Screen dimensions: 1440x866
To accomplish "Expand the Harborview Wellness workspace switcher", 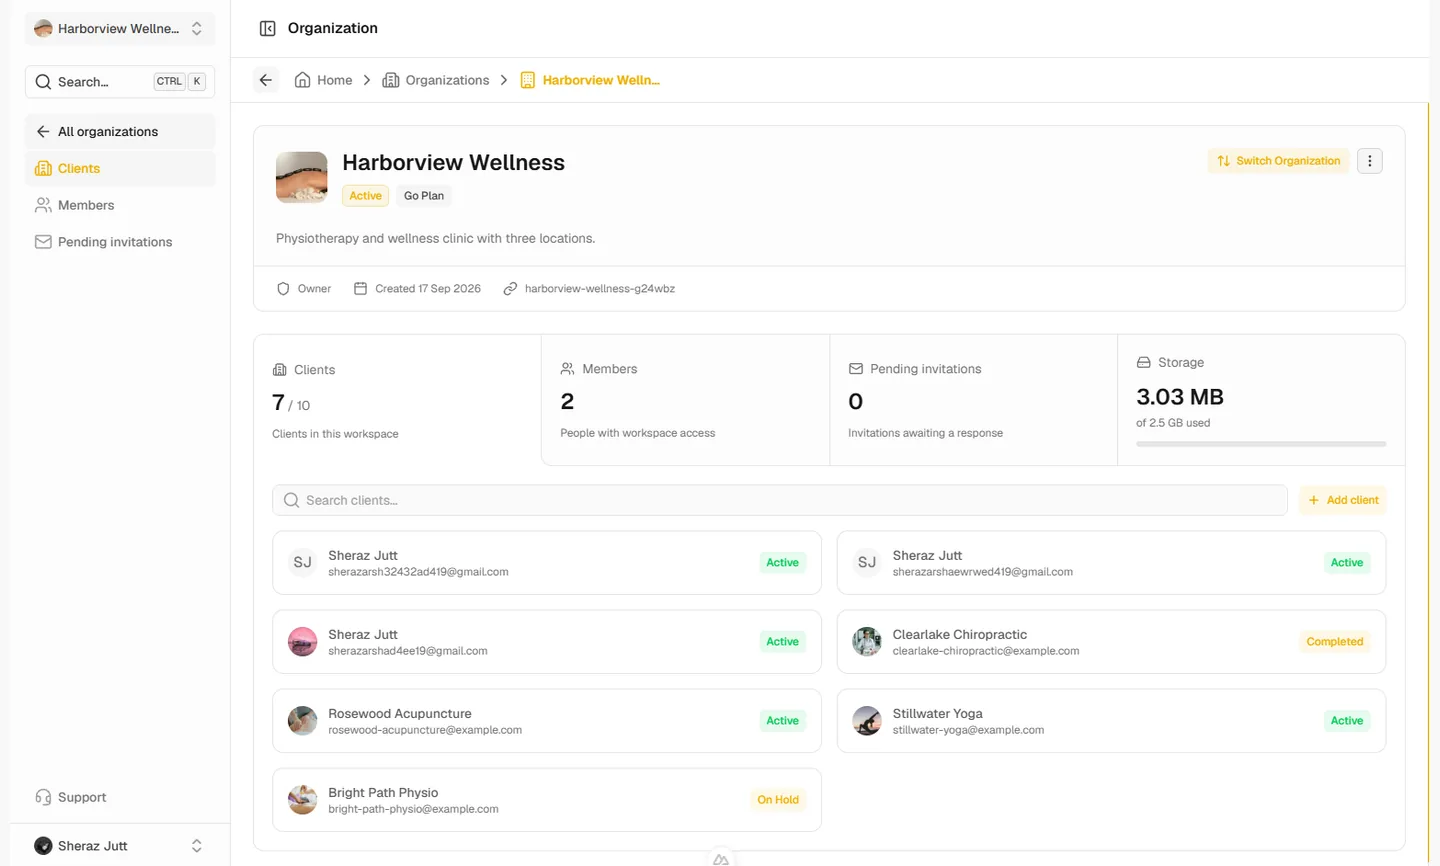I will point(120,28).
